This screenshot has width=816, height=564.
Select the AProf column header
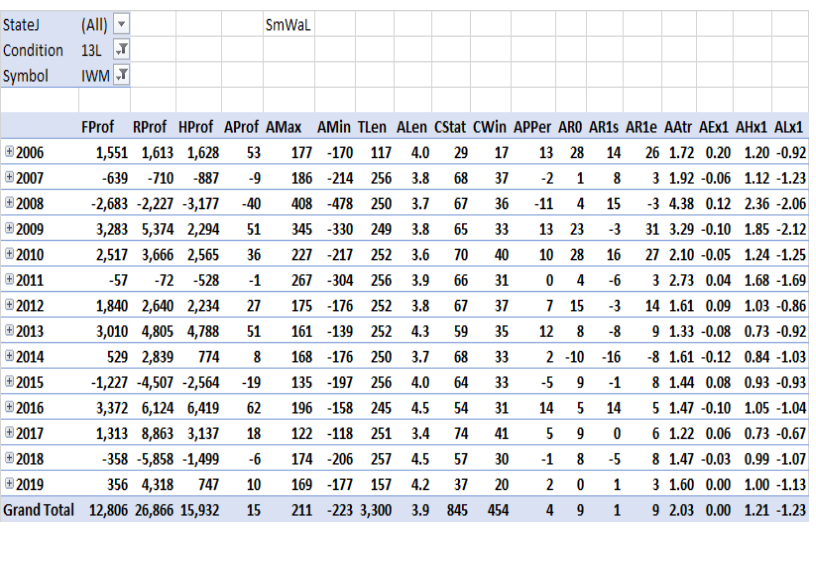tap(241, 127)
